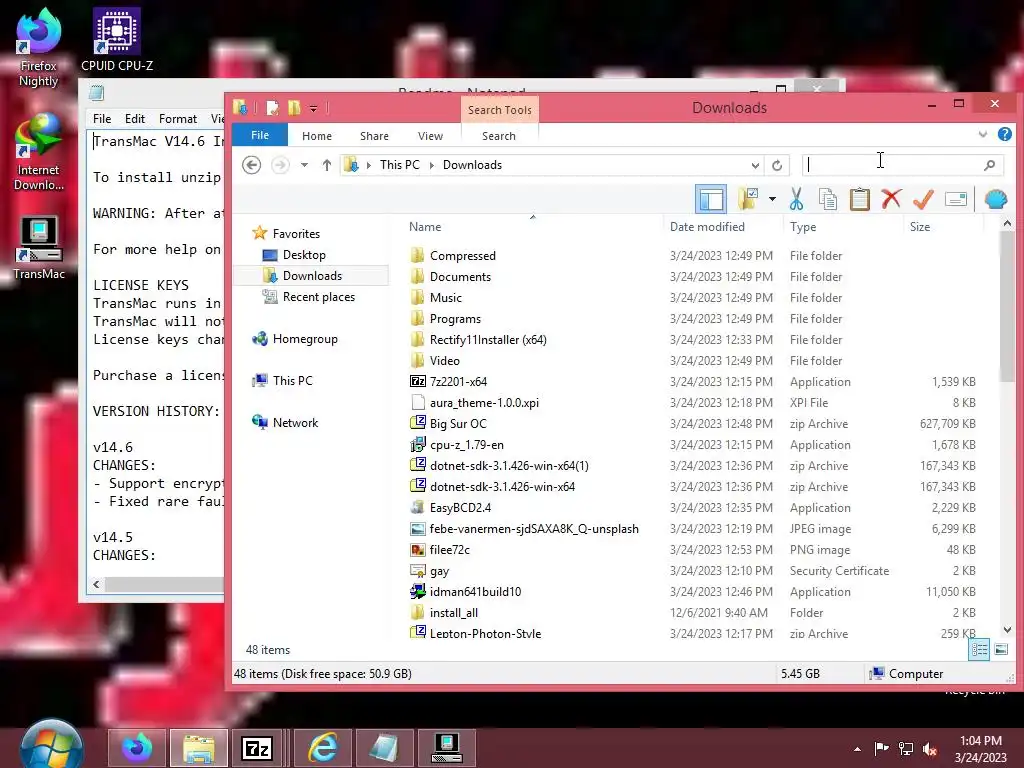Switch to the Share ribbon tab
This screenshot has height=768, width=1024.
click(374, 136)
